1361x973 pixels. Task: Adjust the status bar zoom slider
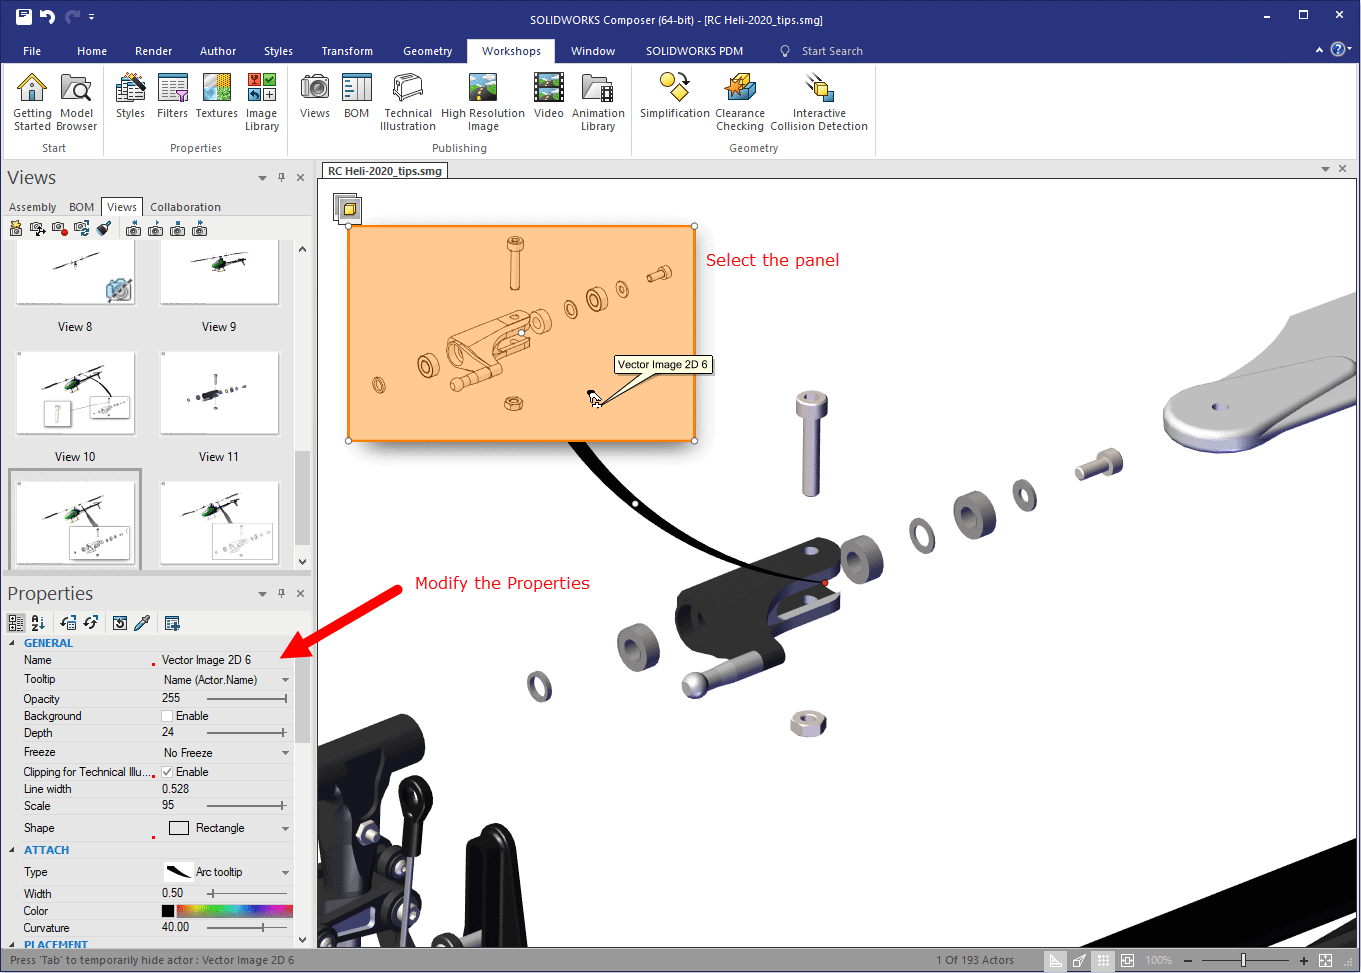tap(1246, 960)
